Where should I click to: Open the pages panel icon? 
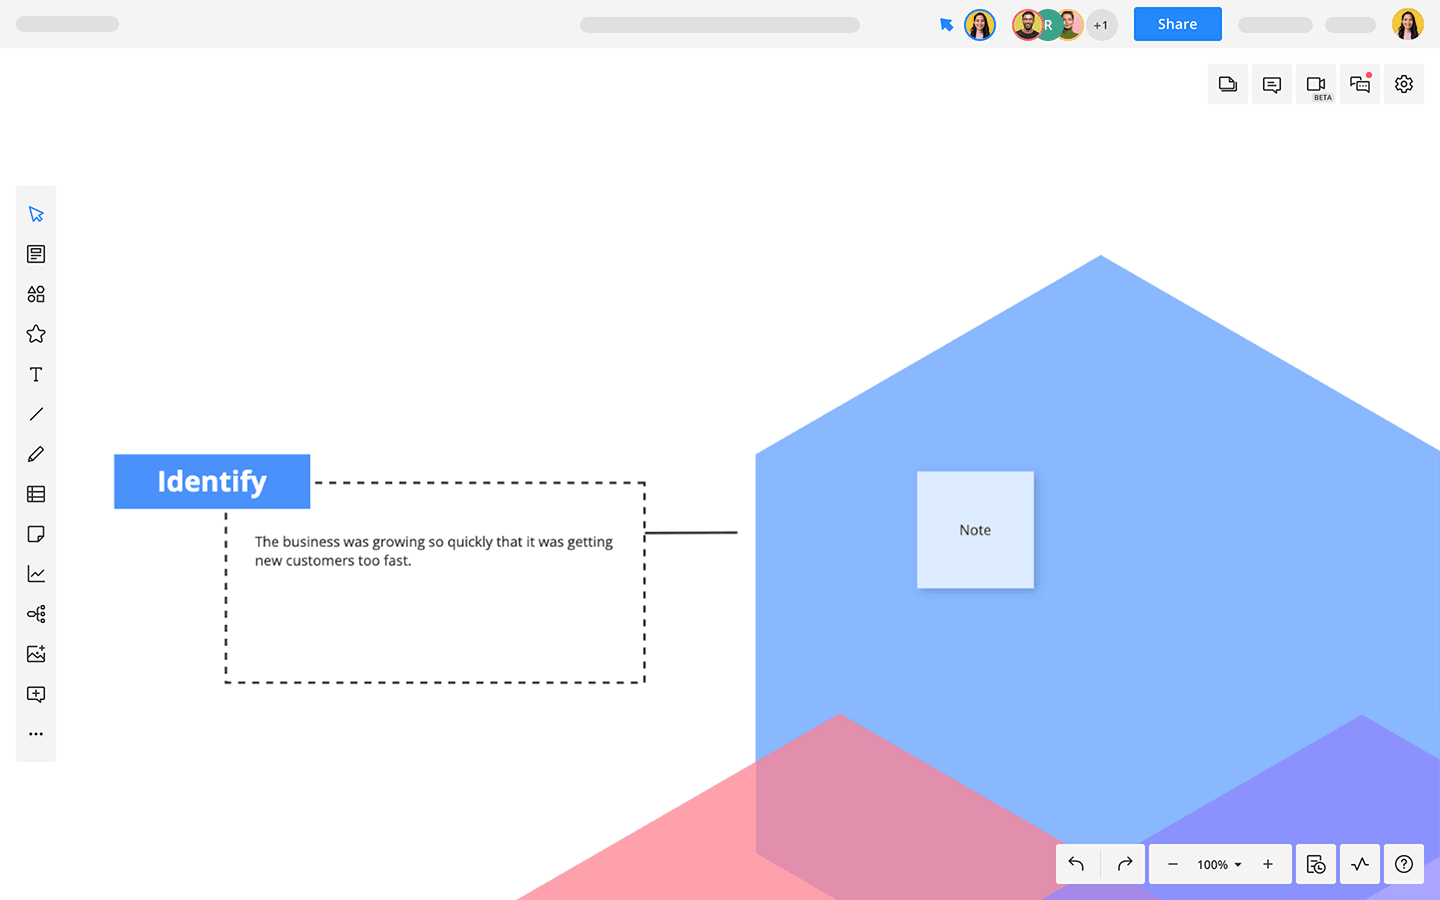1228,84
